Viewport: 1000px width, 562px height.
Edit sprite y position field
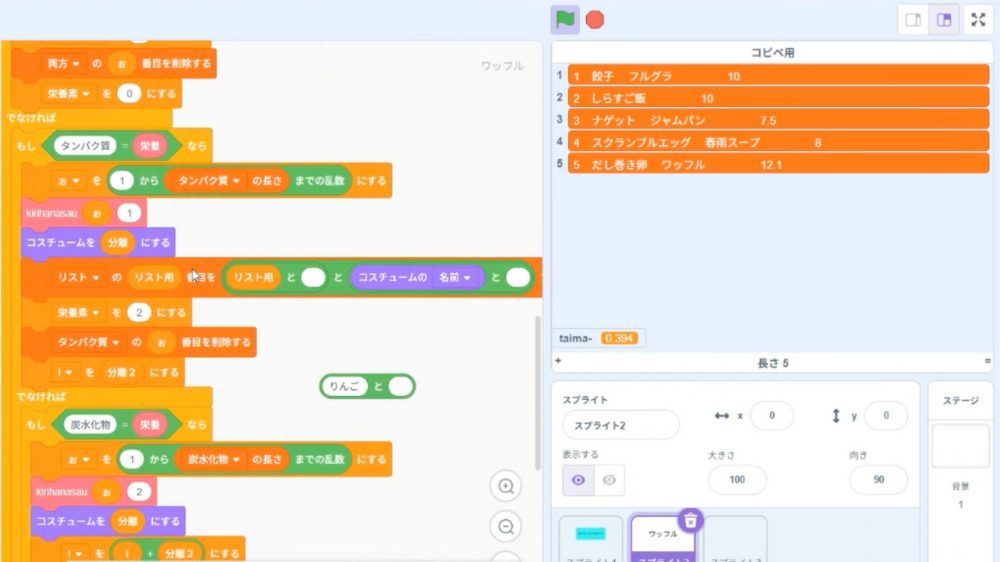(x=886, y=416)
